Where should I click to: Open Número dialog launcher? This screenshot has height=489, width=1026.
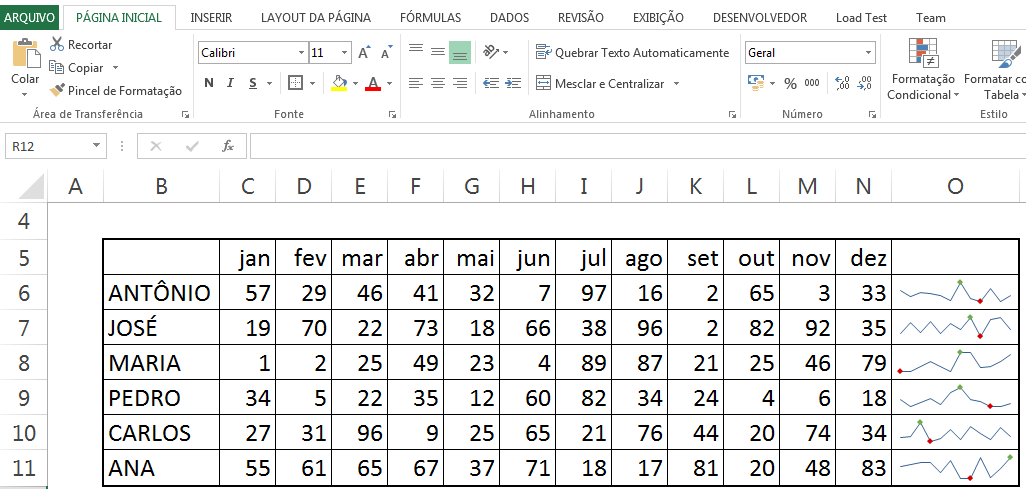pos(872,115)
